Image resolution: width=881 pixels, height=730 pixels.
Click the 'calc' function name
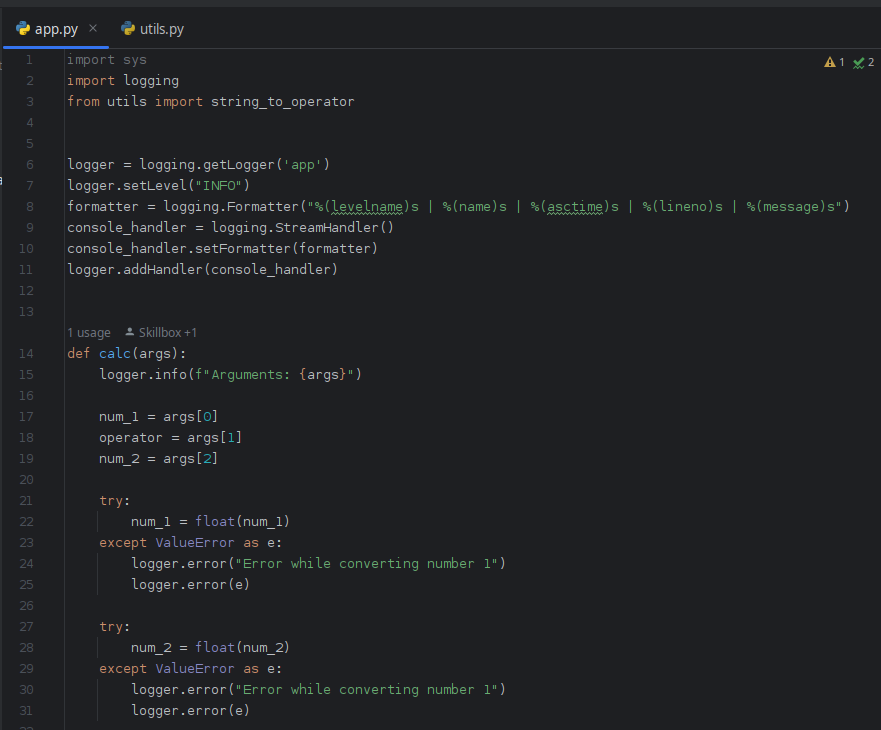[x=115, y=353]
